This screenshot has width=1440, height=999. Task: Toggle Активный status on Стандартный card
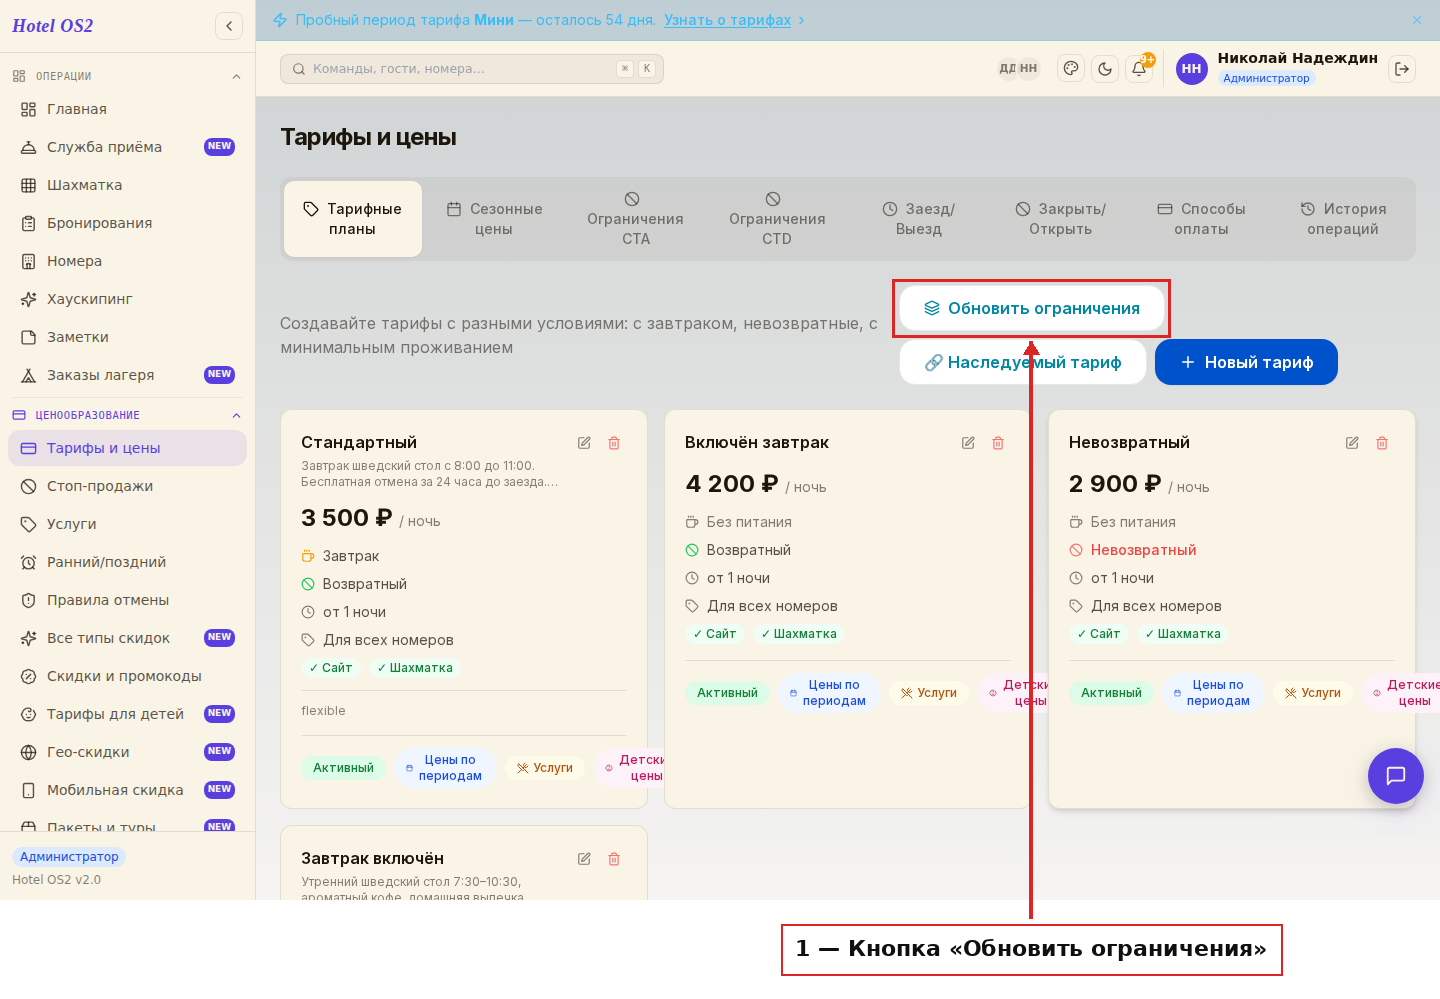point(343,768)
